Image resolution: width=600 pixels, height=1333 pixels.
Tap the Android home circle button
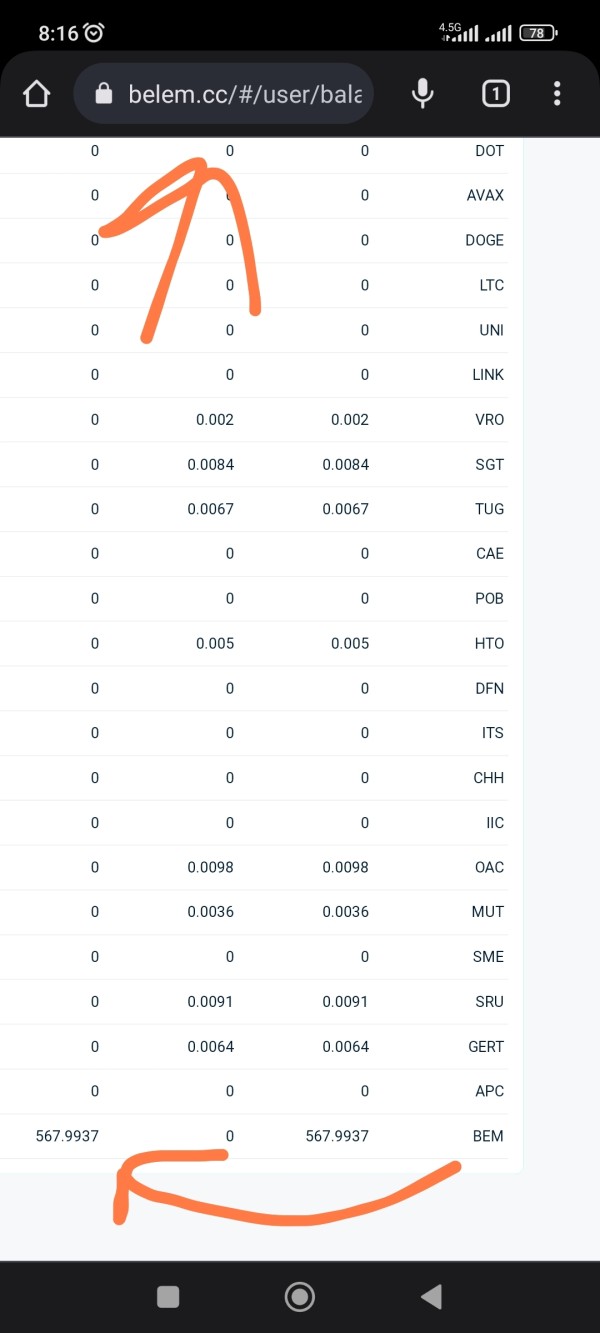tap(299, 1297)
